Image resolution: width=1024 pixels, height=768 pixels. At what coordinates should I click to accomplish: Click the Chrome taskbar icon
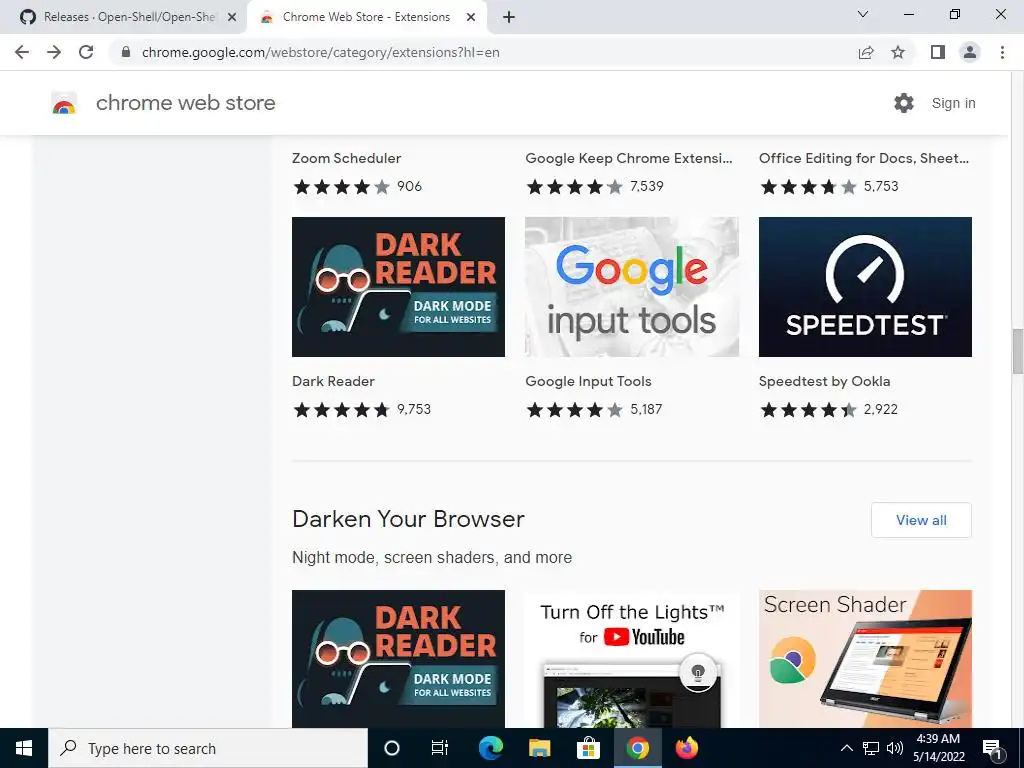pyautogui.click(x=637, y=748)
